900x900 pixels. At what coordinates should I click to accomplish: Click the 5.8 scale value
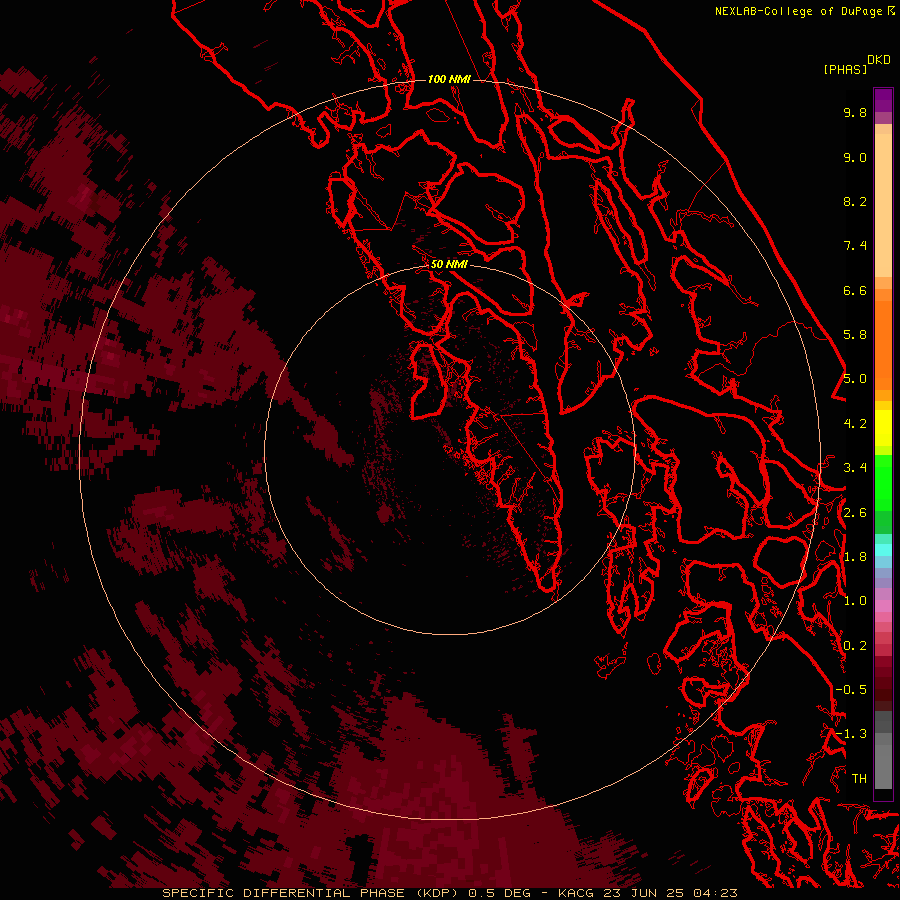tap(855, 335)
